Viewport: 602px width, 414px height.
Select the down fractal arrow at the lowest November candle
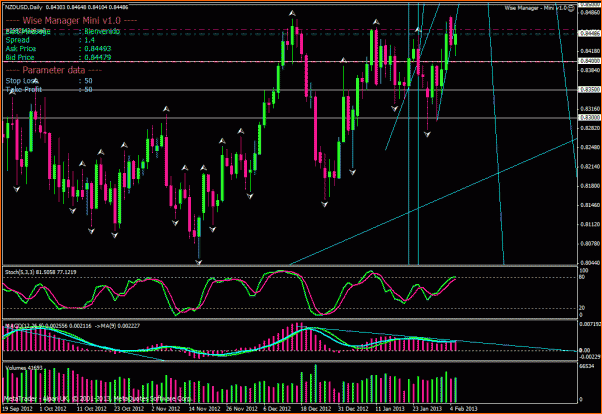[x=198, y=262]
